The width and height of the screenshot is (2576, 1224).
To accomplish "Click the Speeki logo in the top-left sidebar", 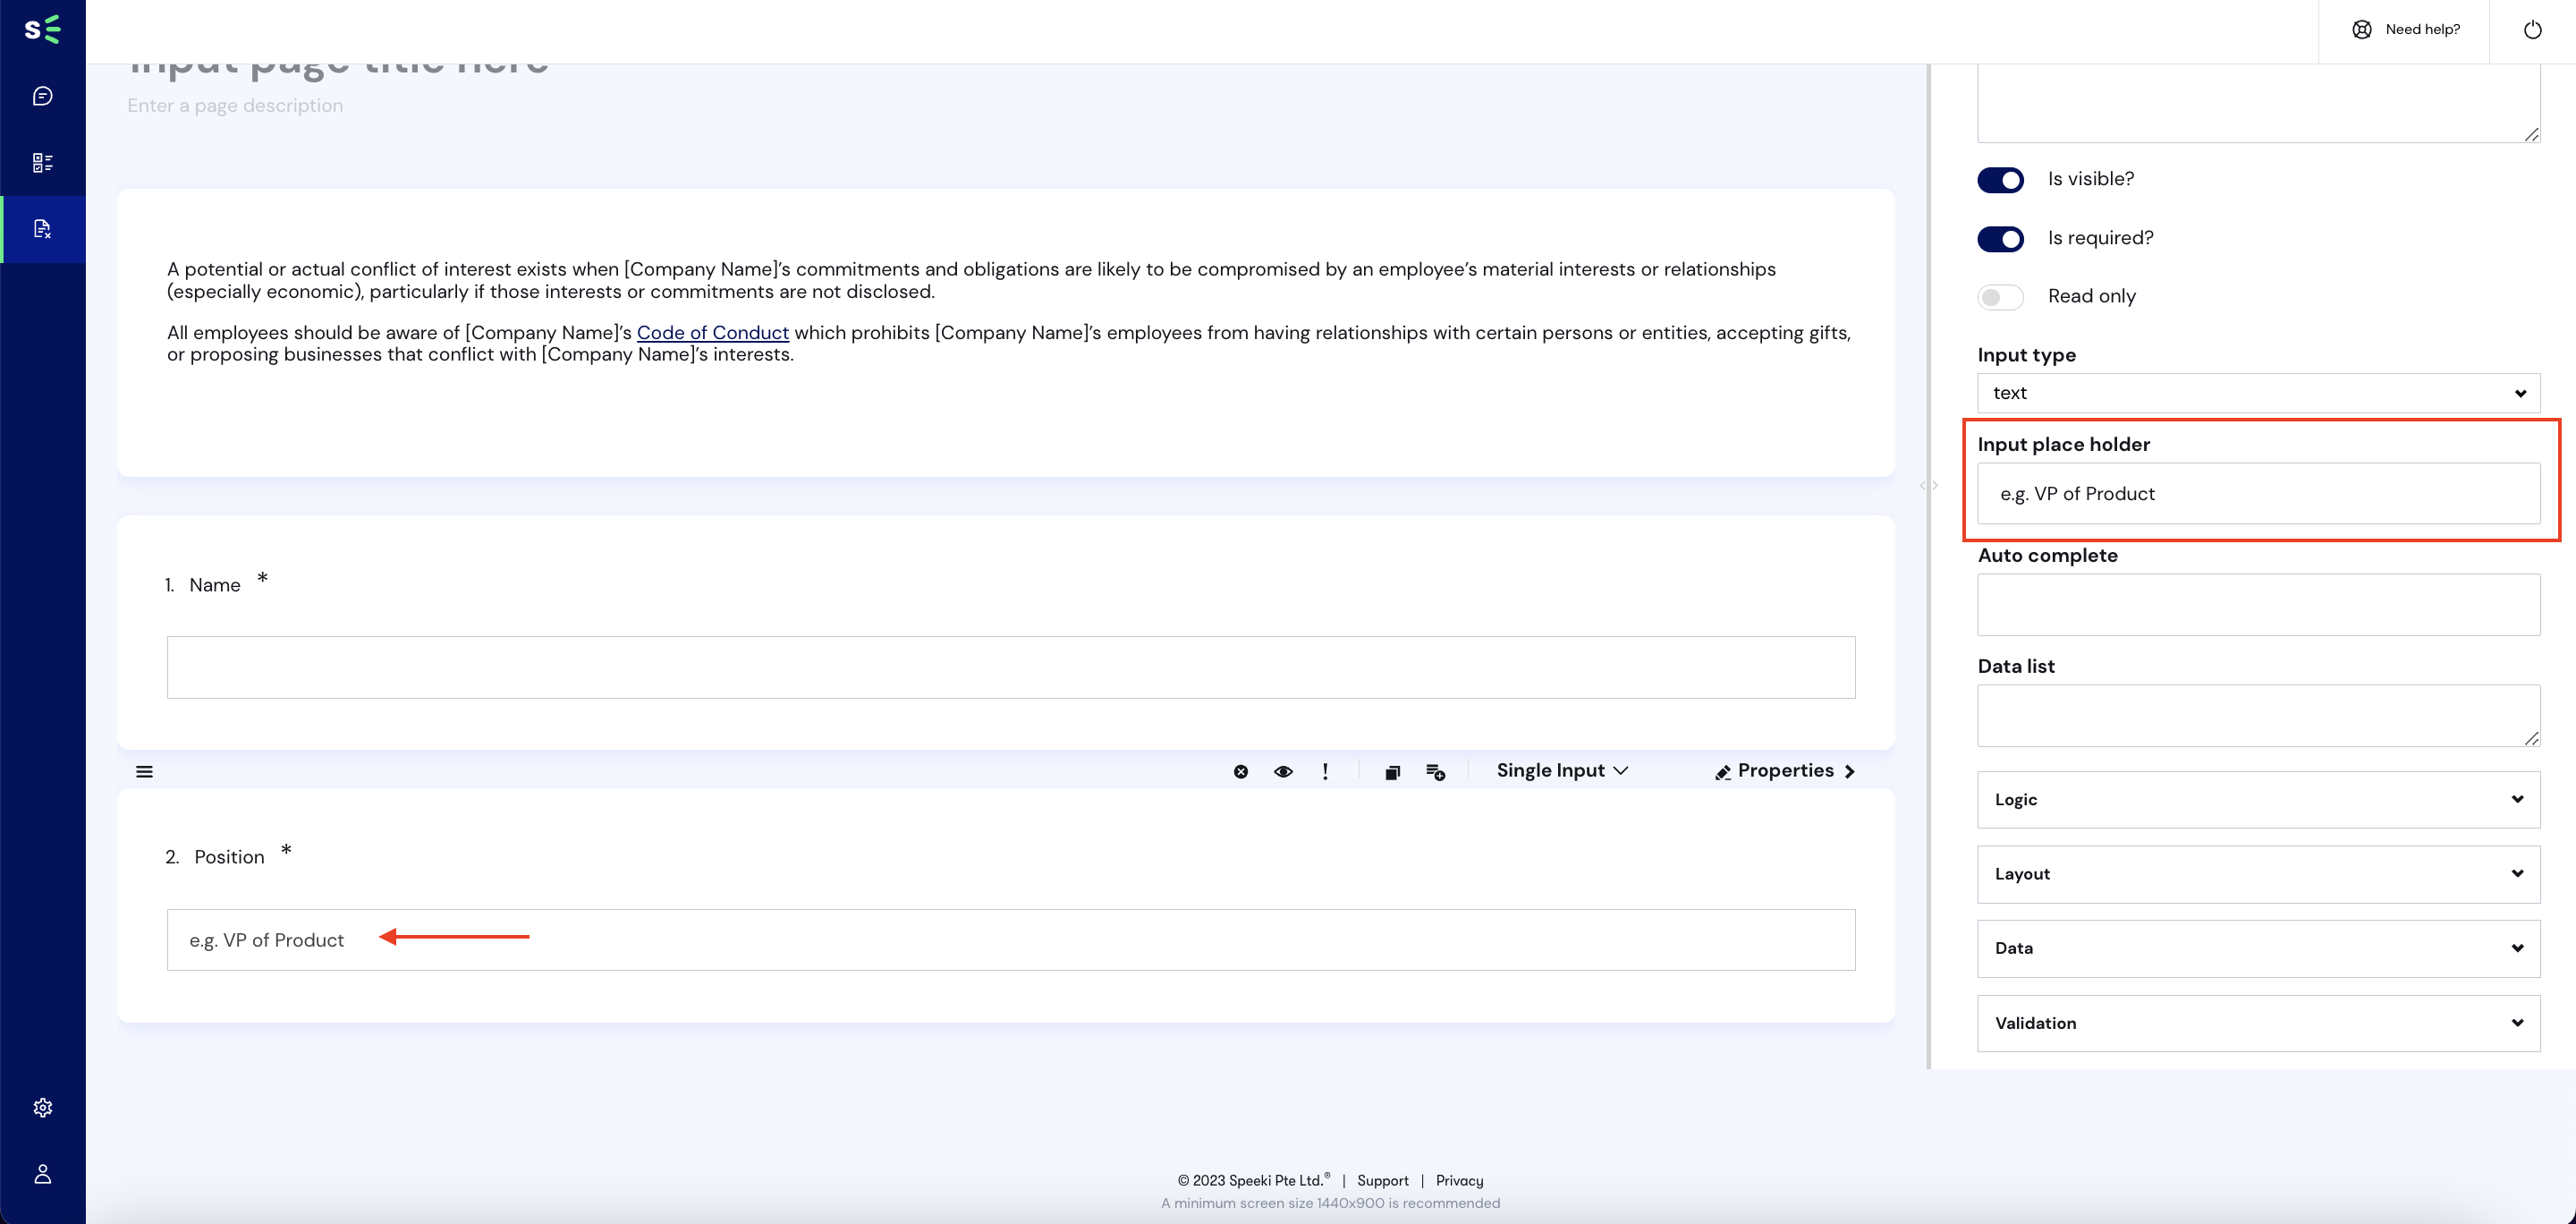I will tap(43, 30).
